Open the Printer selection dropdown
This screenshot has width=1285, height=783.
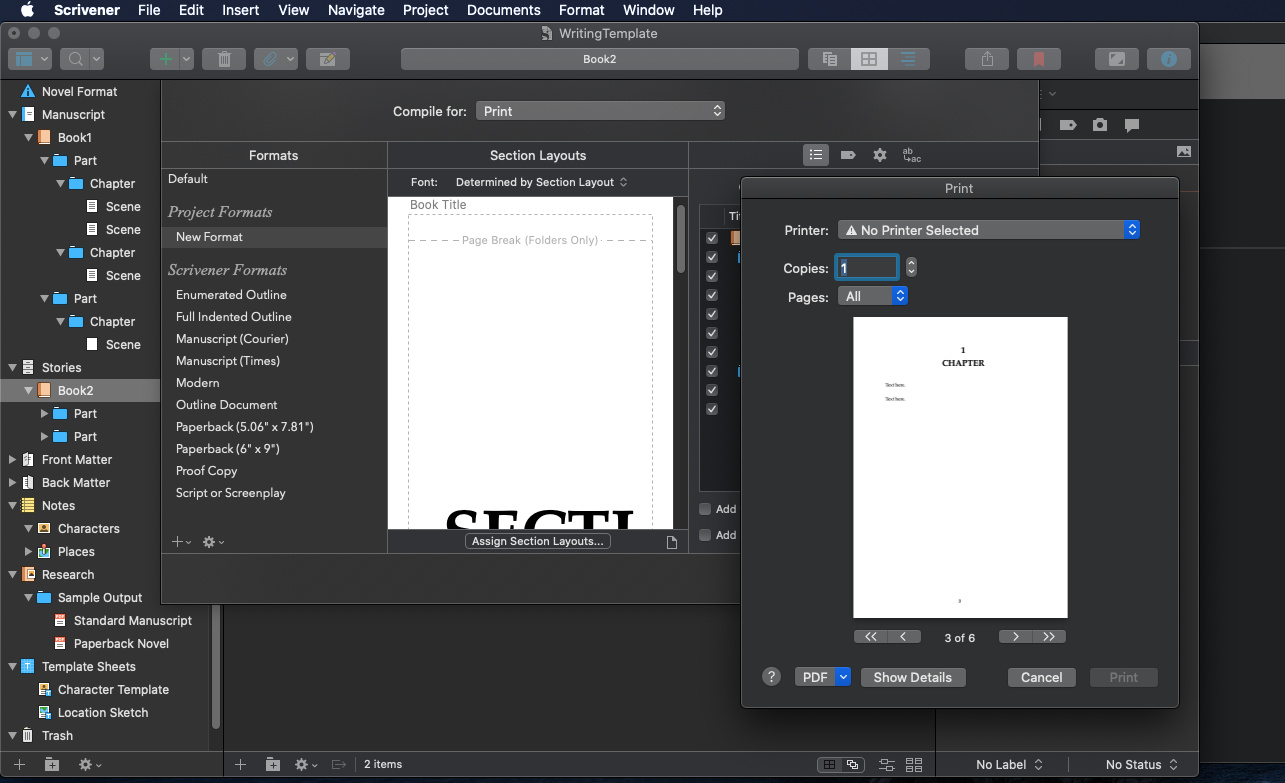(989, 230)
